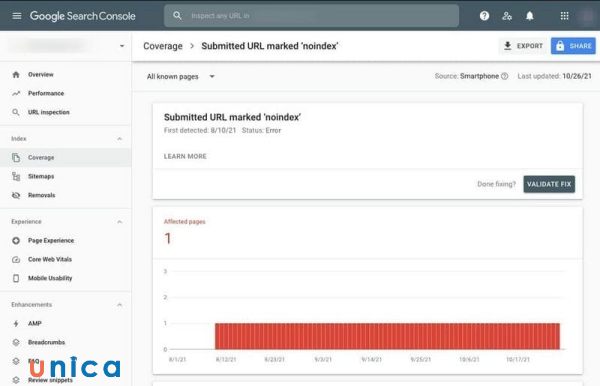Click the URL inspection magnifier icon
Screen dimensions: 600x386
coord(16,112)
